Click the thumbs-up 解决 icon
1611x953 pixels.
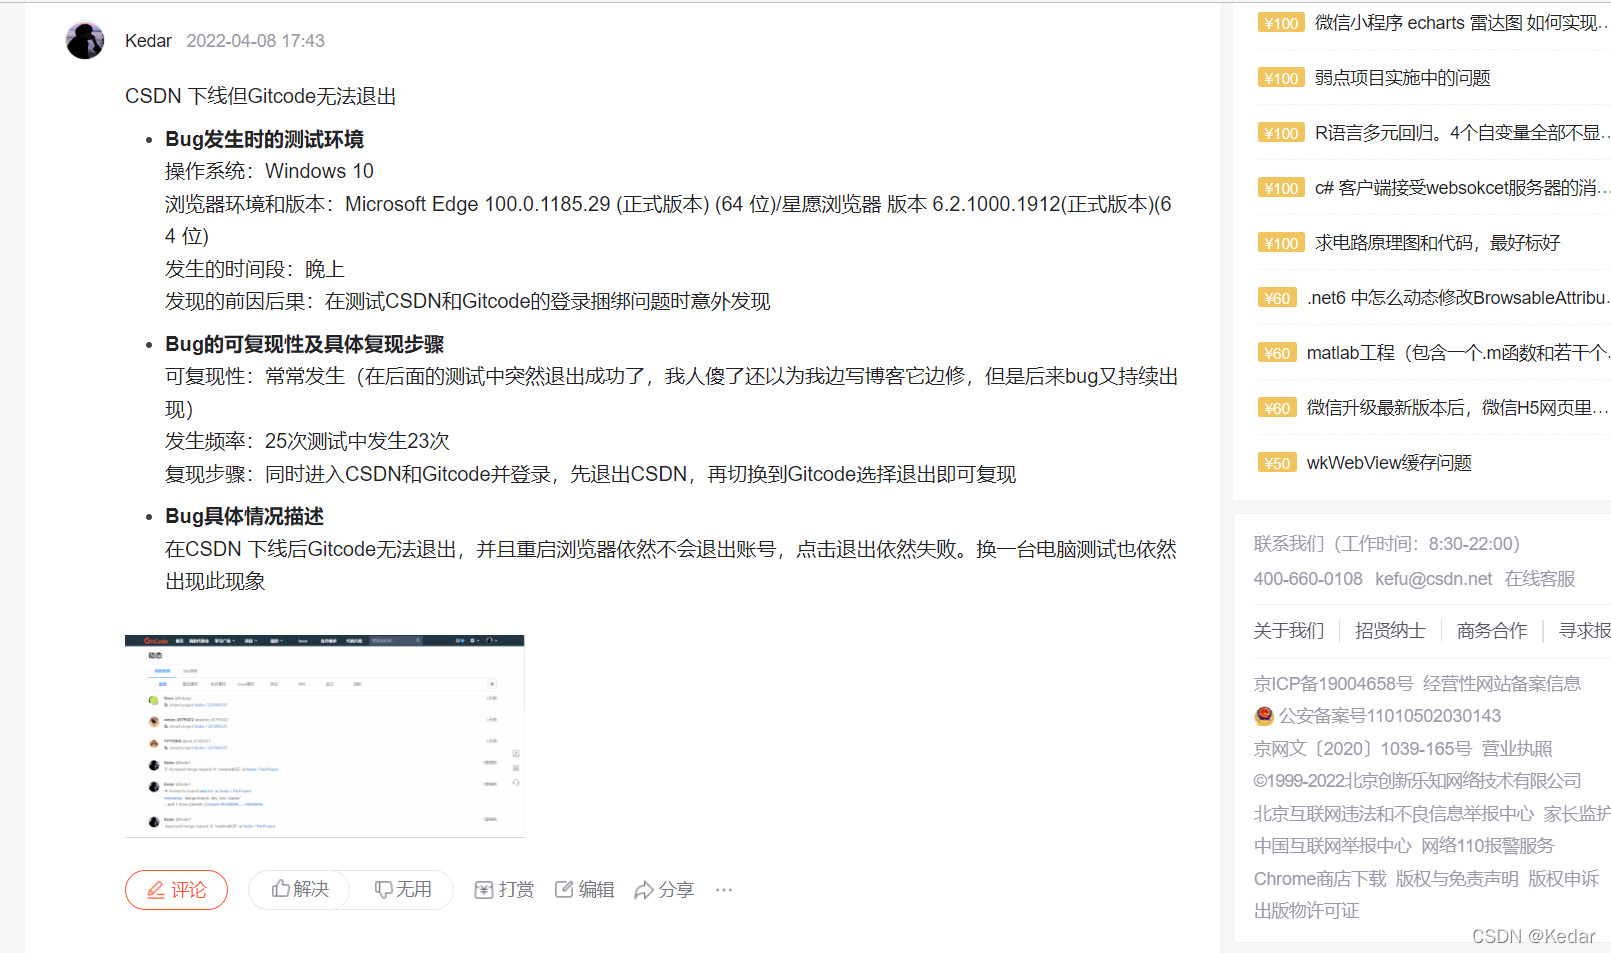283,889
